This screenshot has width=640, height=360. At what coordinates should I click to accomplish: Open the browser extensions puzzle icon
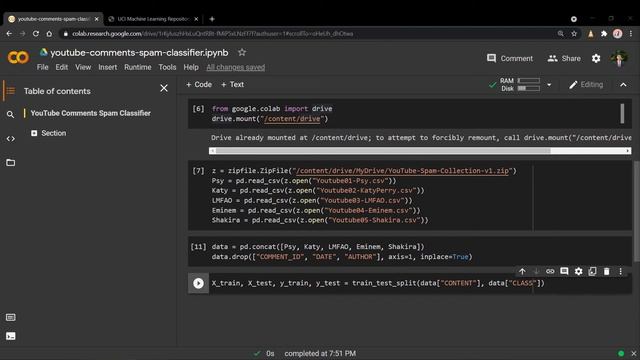coord(604,33)
